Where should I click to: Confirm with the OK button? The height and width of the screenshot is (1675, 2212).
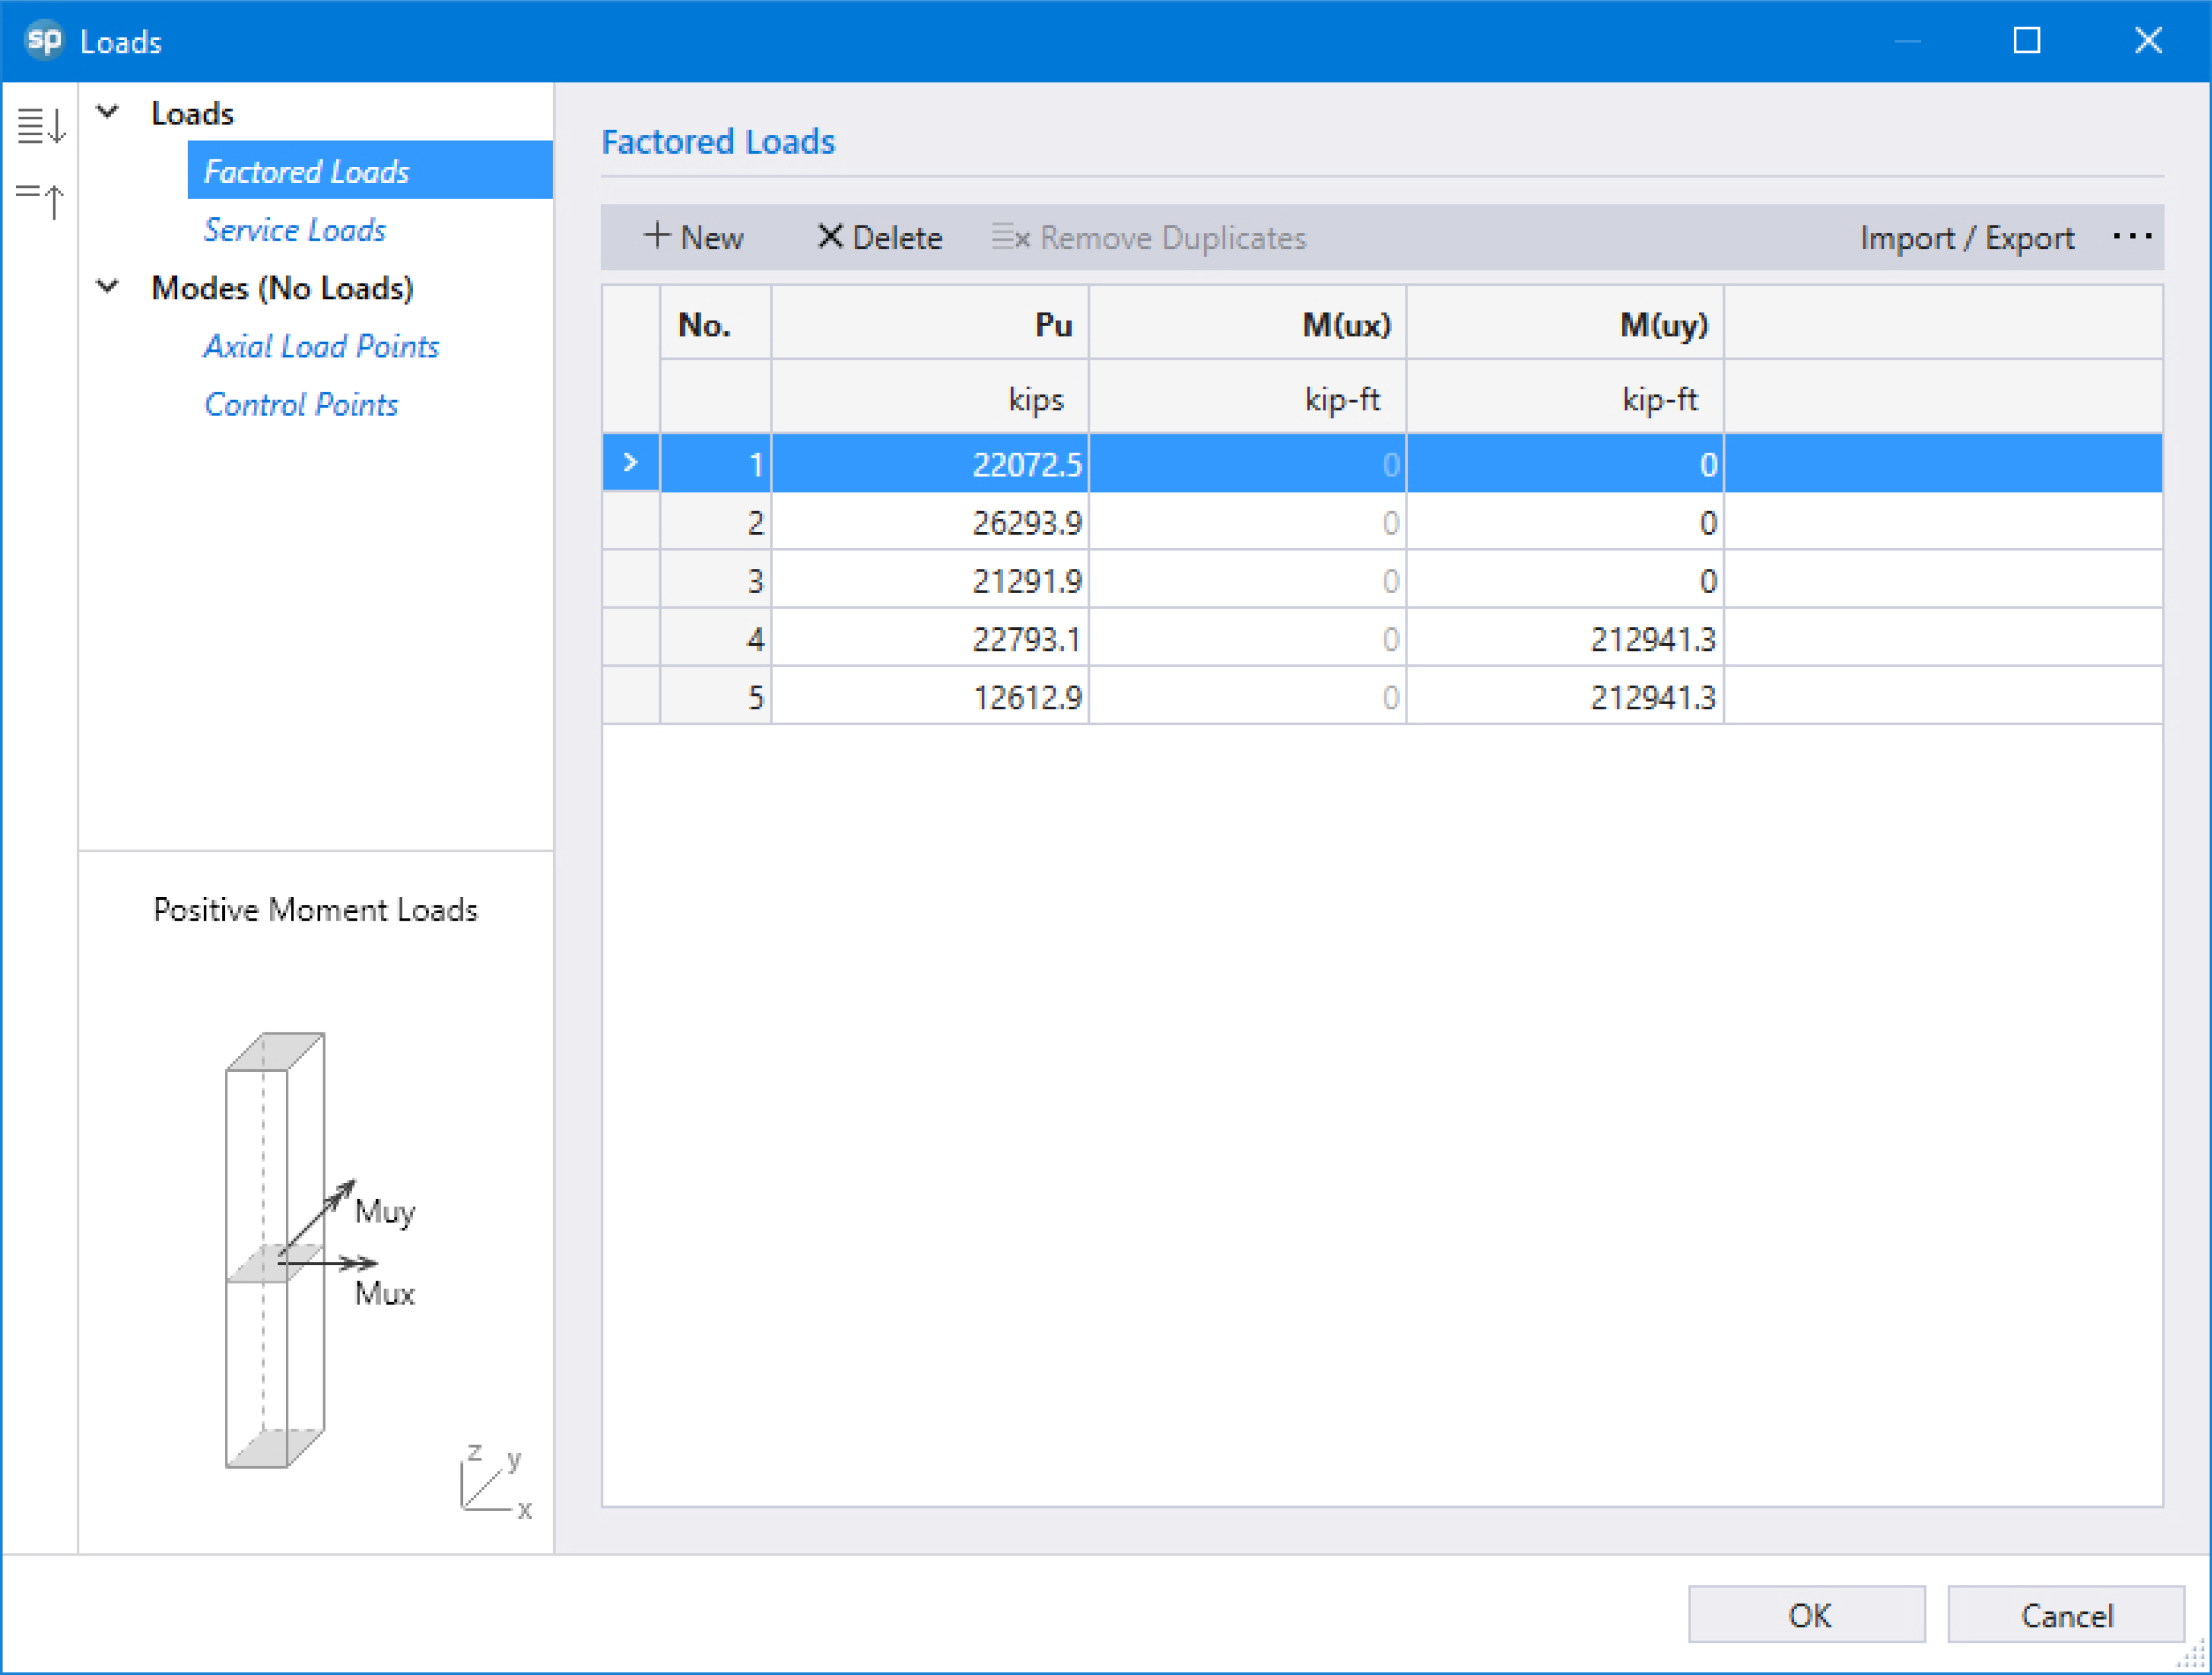point(1807,1614)
